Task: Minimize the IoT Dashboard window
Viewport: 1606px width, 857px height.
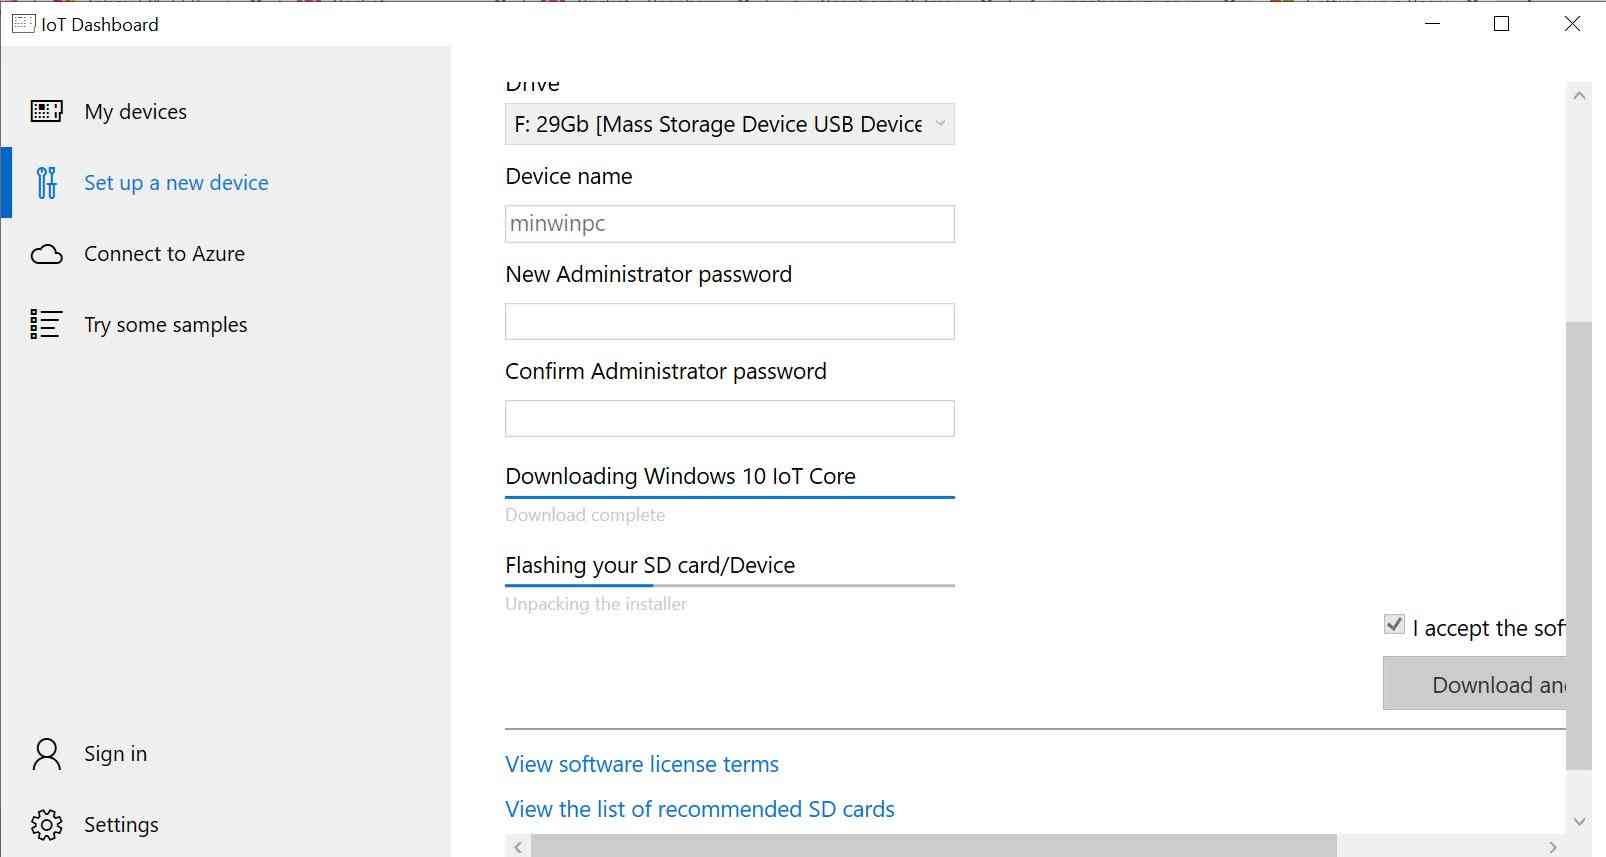Action: 1432,23
